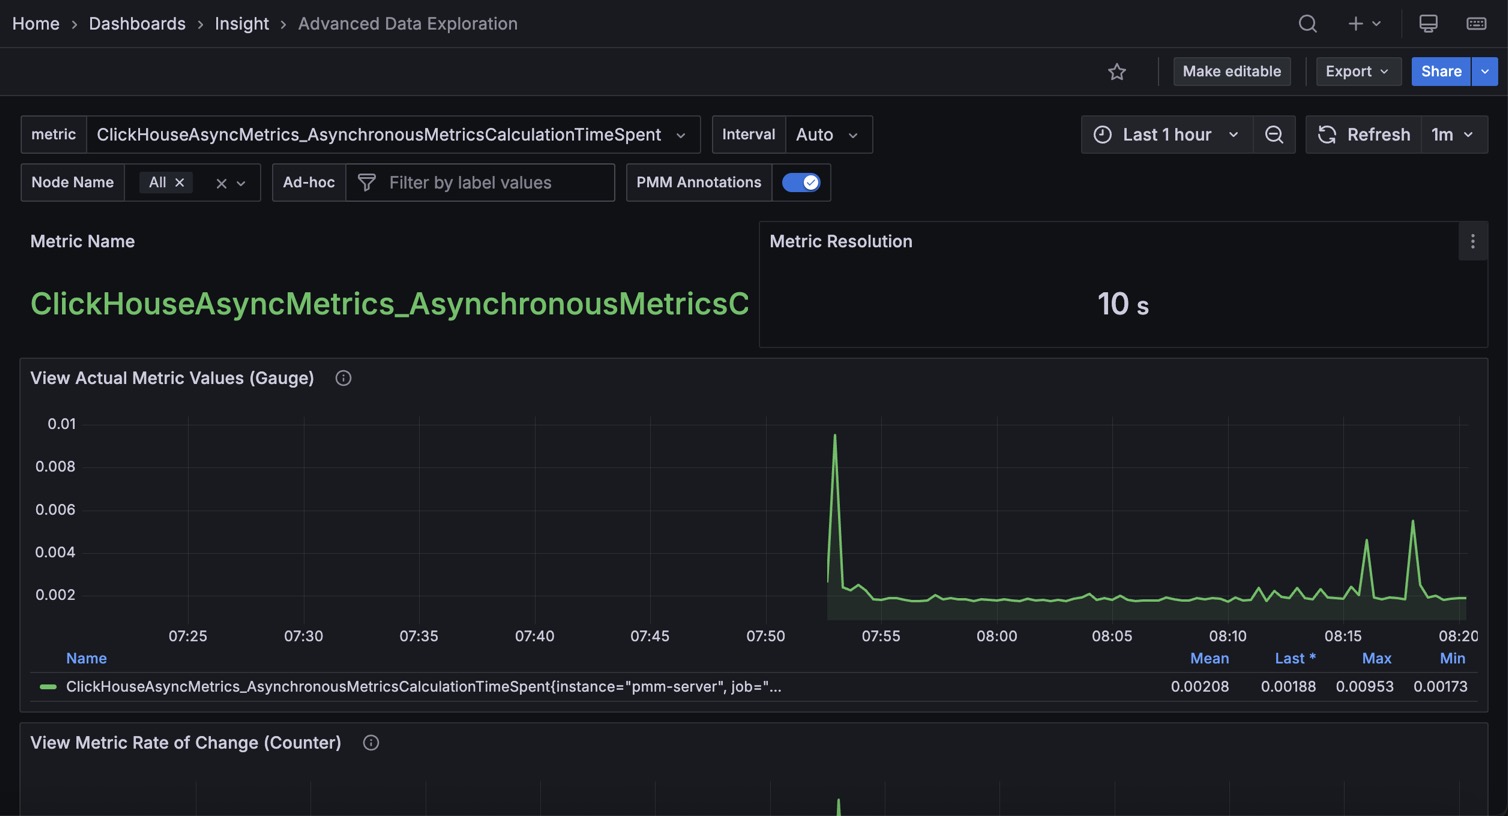Image resolution: width=1508 pixels, height=816 pixels.
Task: Click the info icon on View Actual Metric Values
Action: (x=343, y=378)
